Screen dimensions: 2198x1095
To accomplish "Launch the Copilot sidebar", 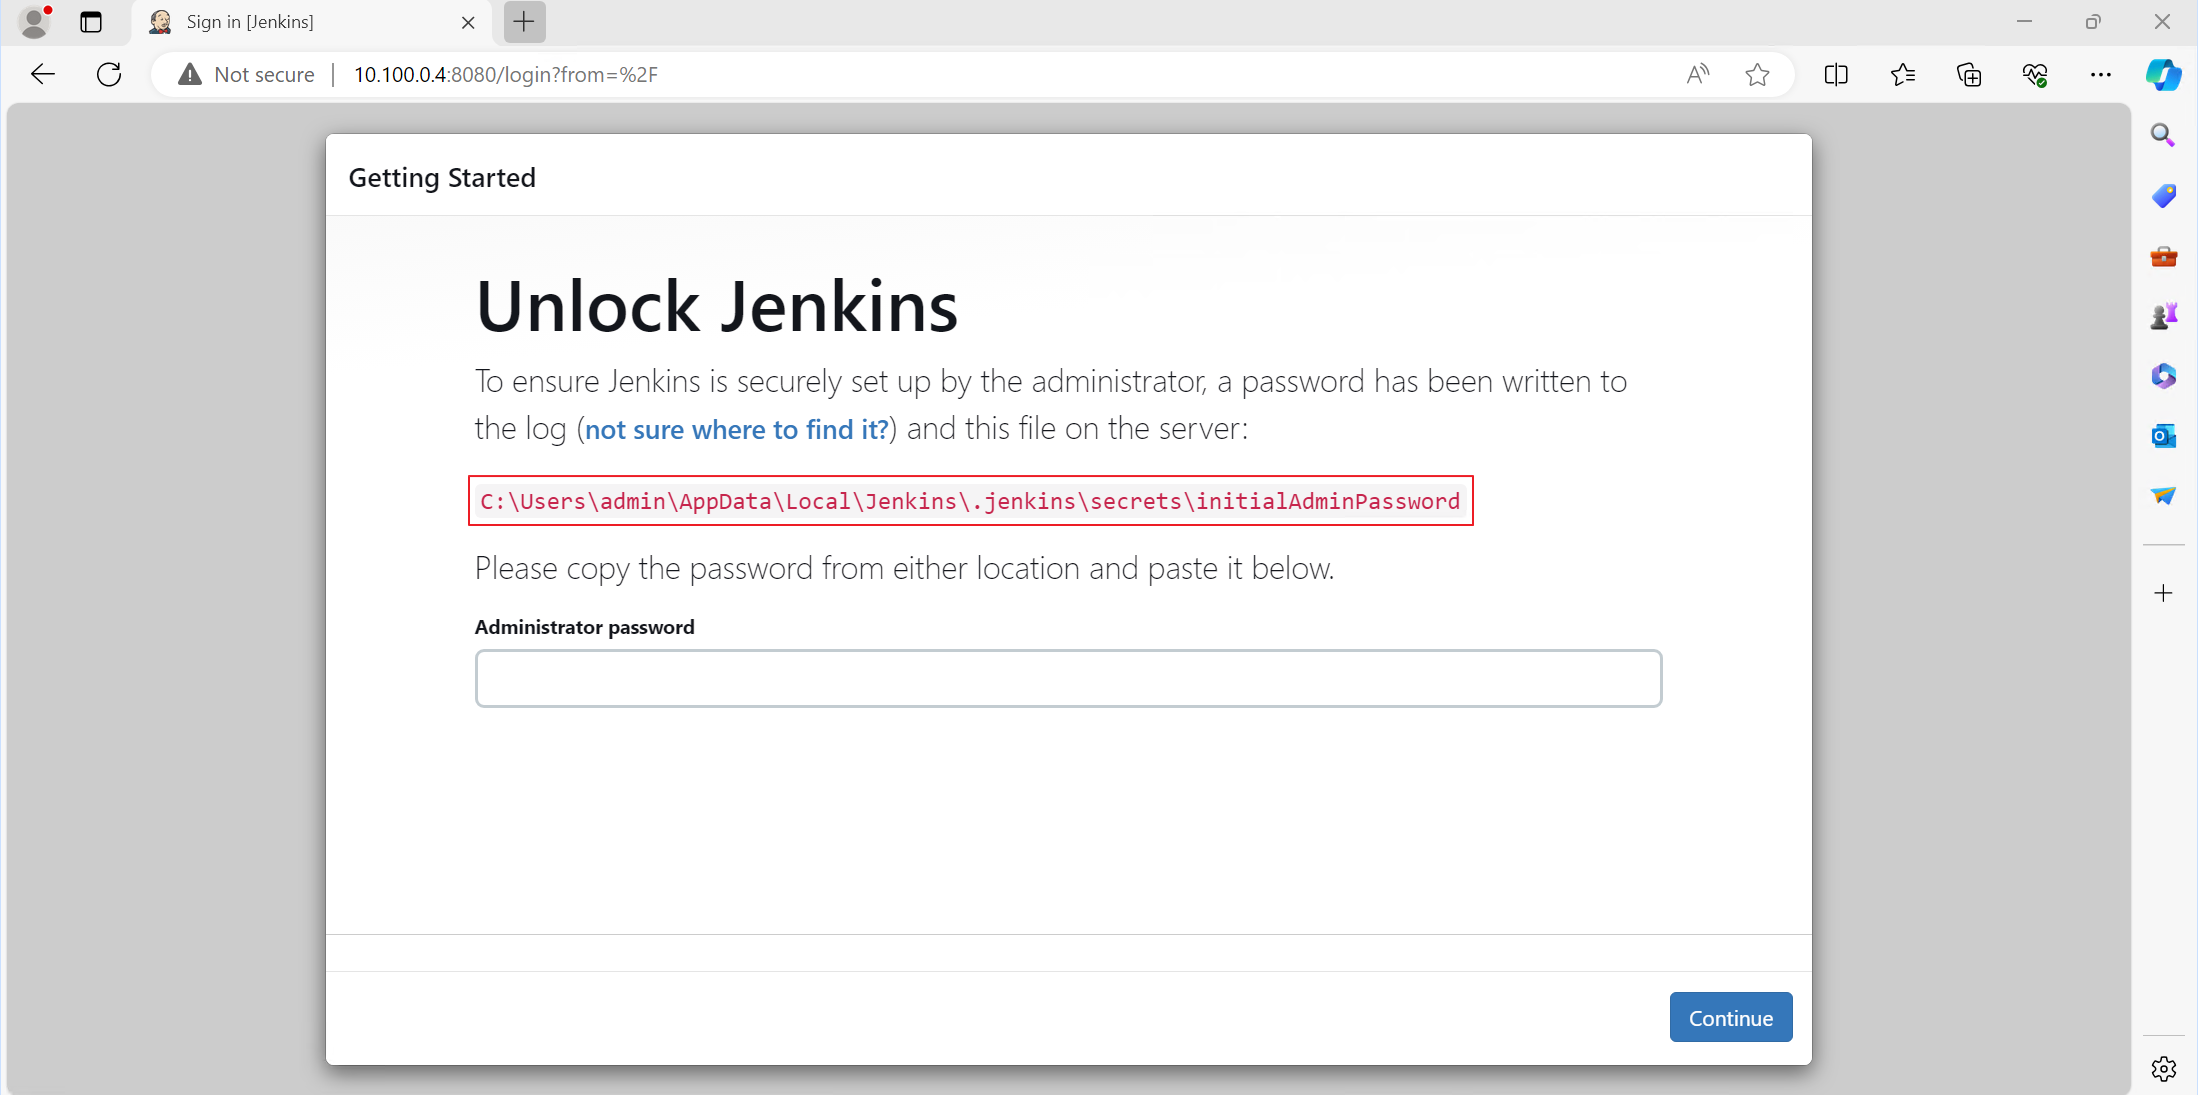I will click(2163, 74).
